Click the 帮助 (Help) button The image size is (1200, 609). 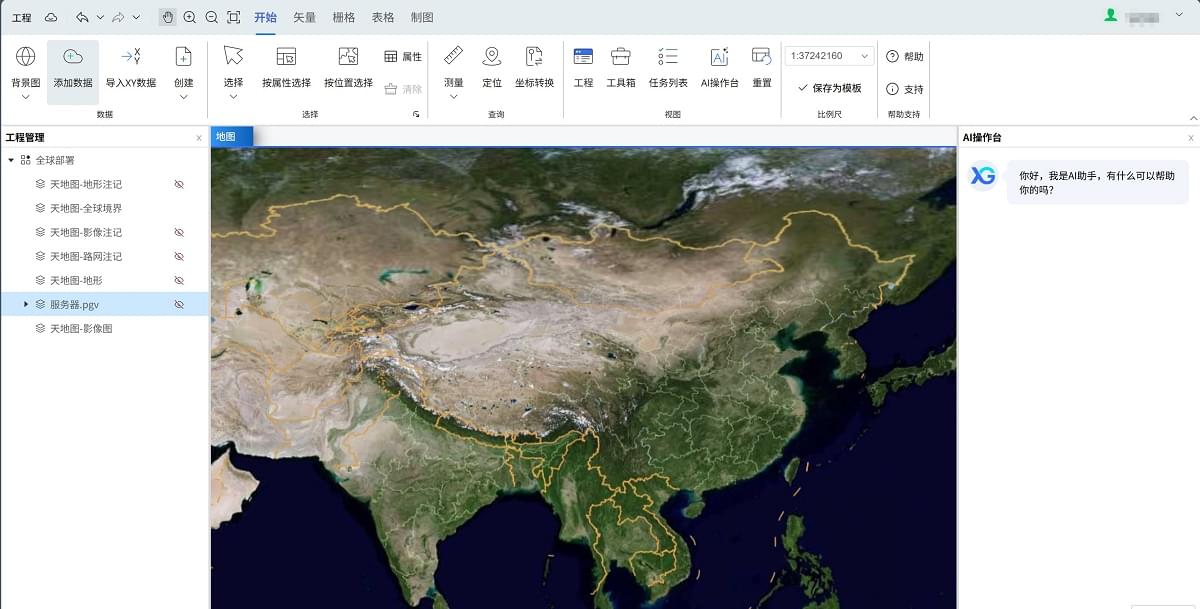coord(905,57)
